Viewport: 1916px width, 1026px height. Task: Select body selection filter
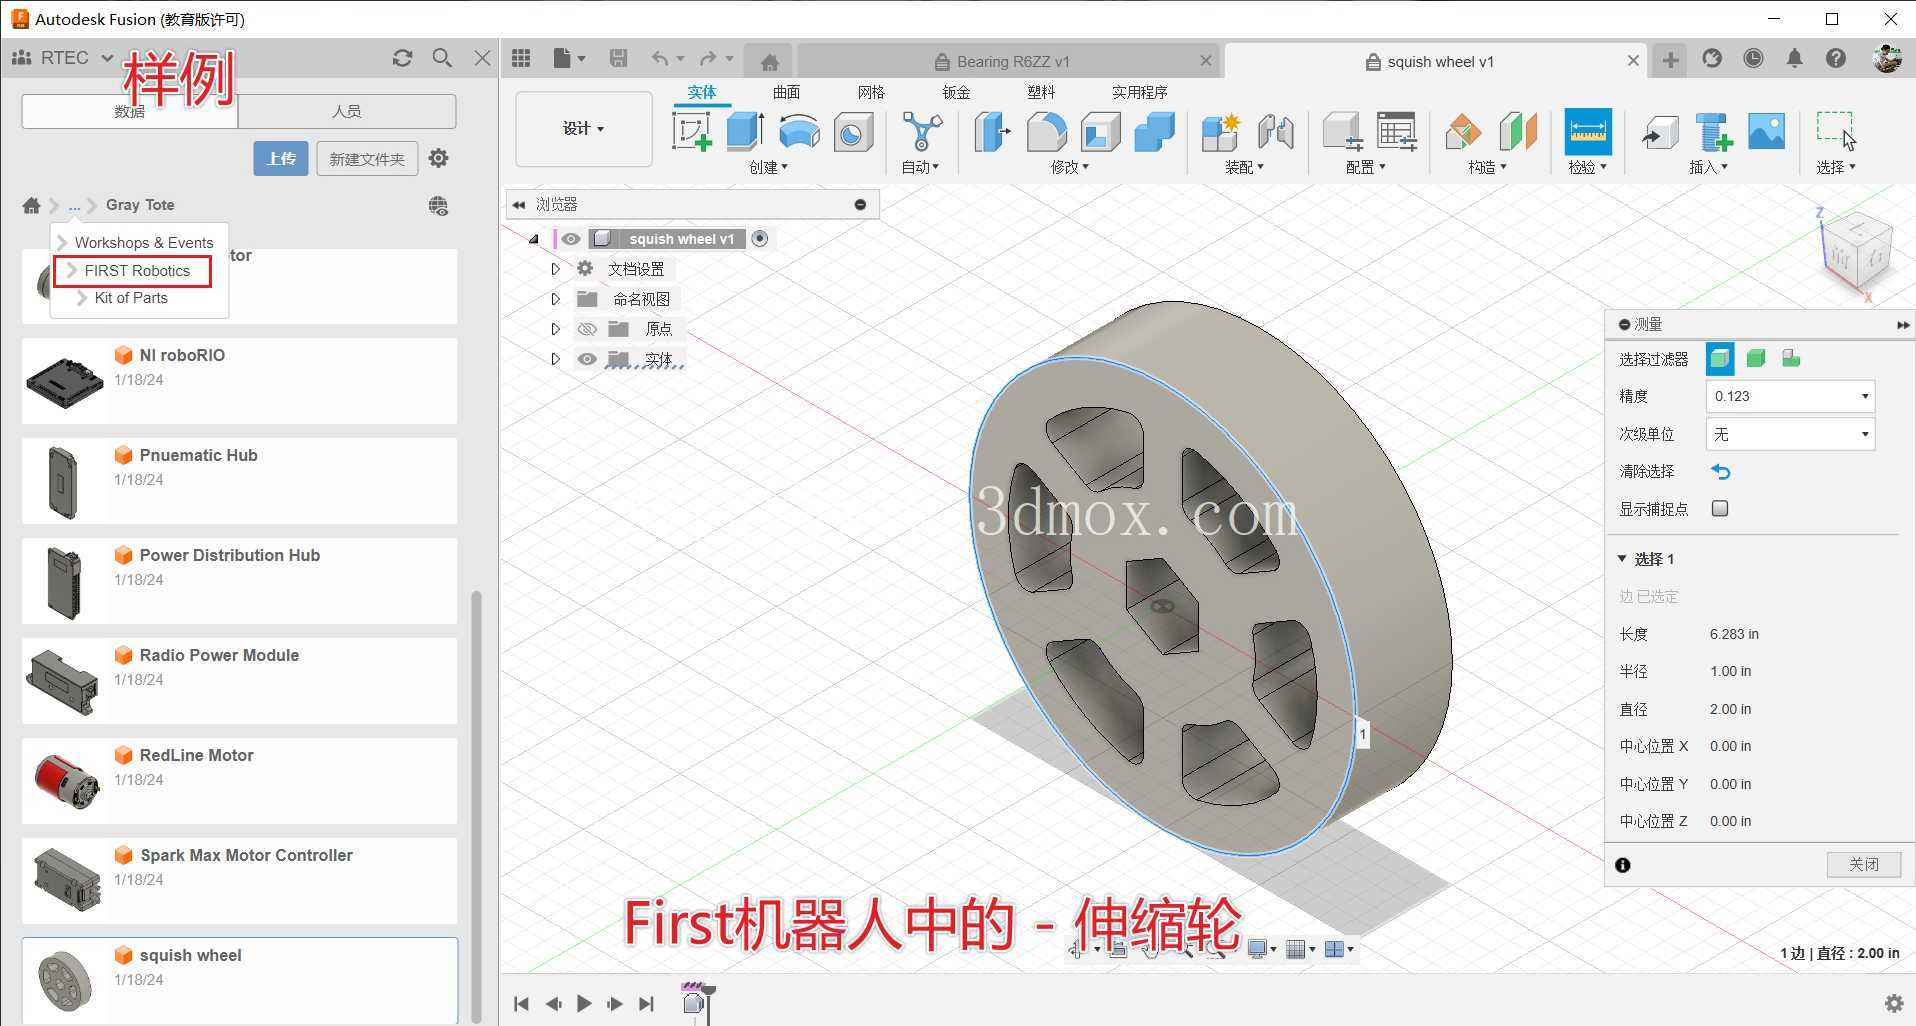pyautogui.click(x=1756, y=358)
